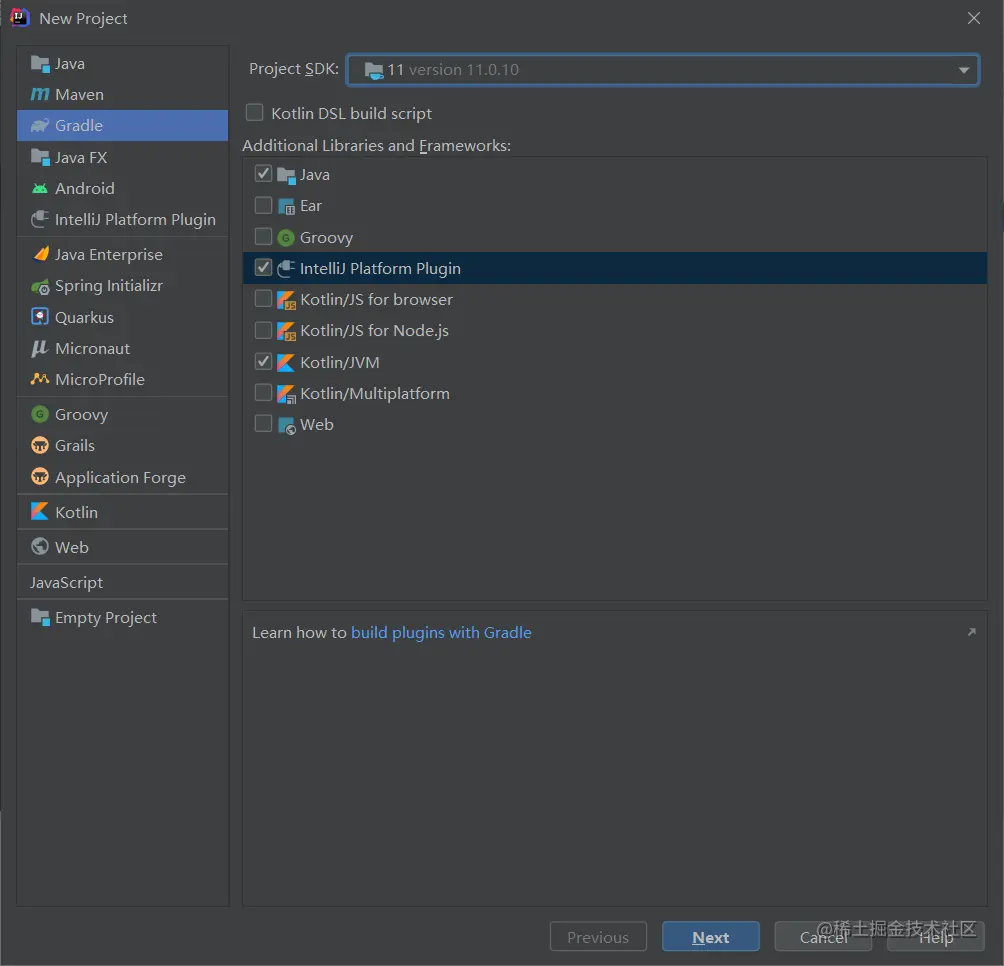Click the Ear framework icon
Image resolution: width=1004 pixels, height=966 pixels.
pyautogui.click(x=286, y=206)
